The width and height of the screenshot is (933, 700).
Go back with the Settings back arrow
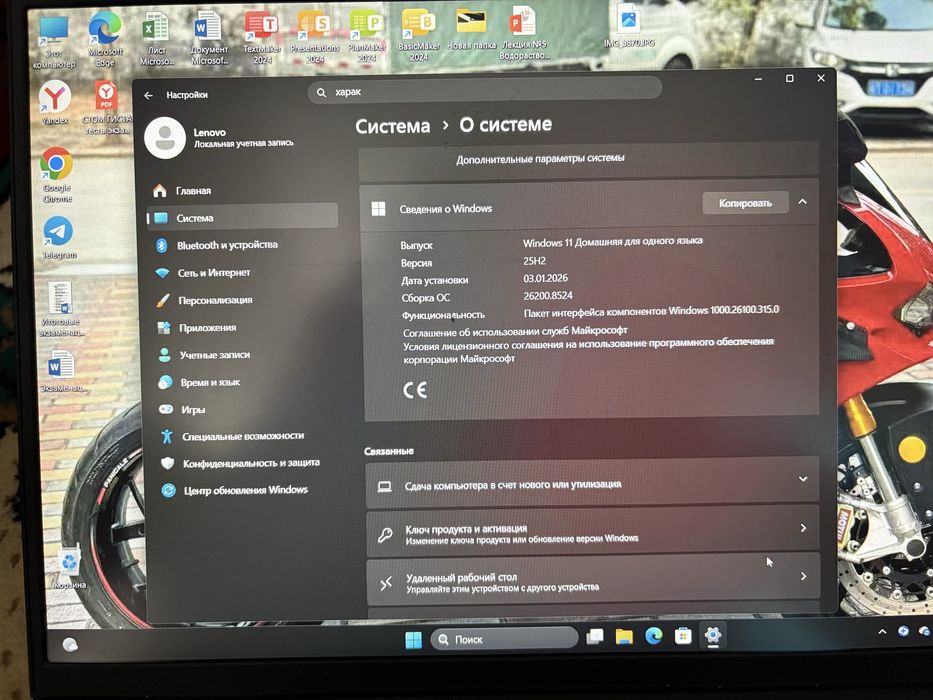pos(149,95)
